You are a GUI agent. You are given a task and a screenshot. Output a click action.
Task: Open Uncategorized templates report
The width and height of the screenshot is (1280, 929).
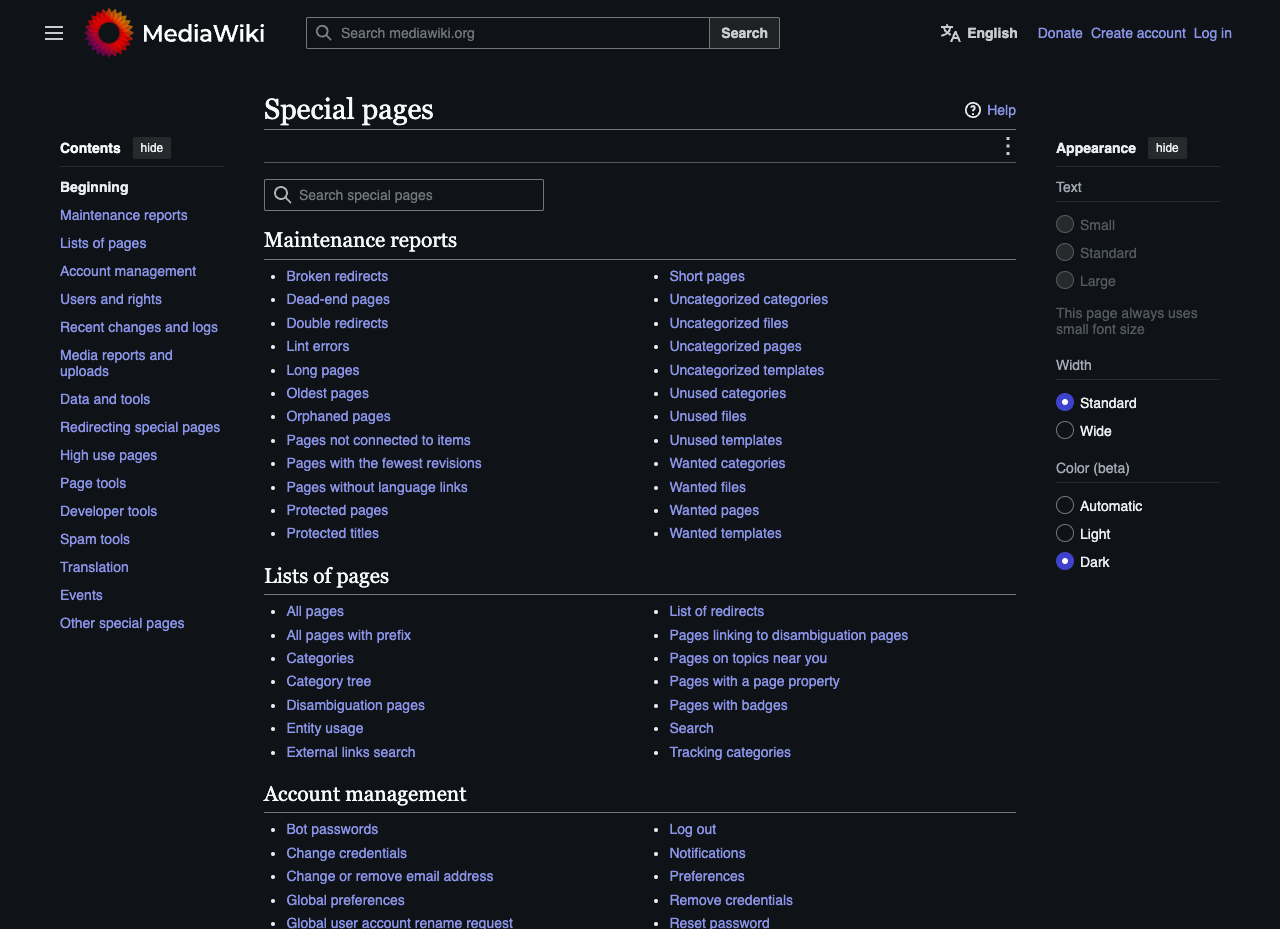tap(747, 370)
